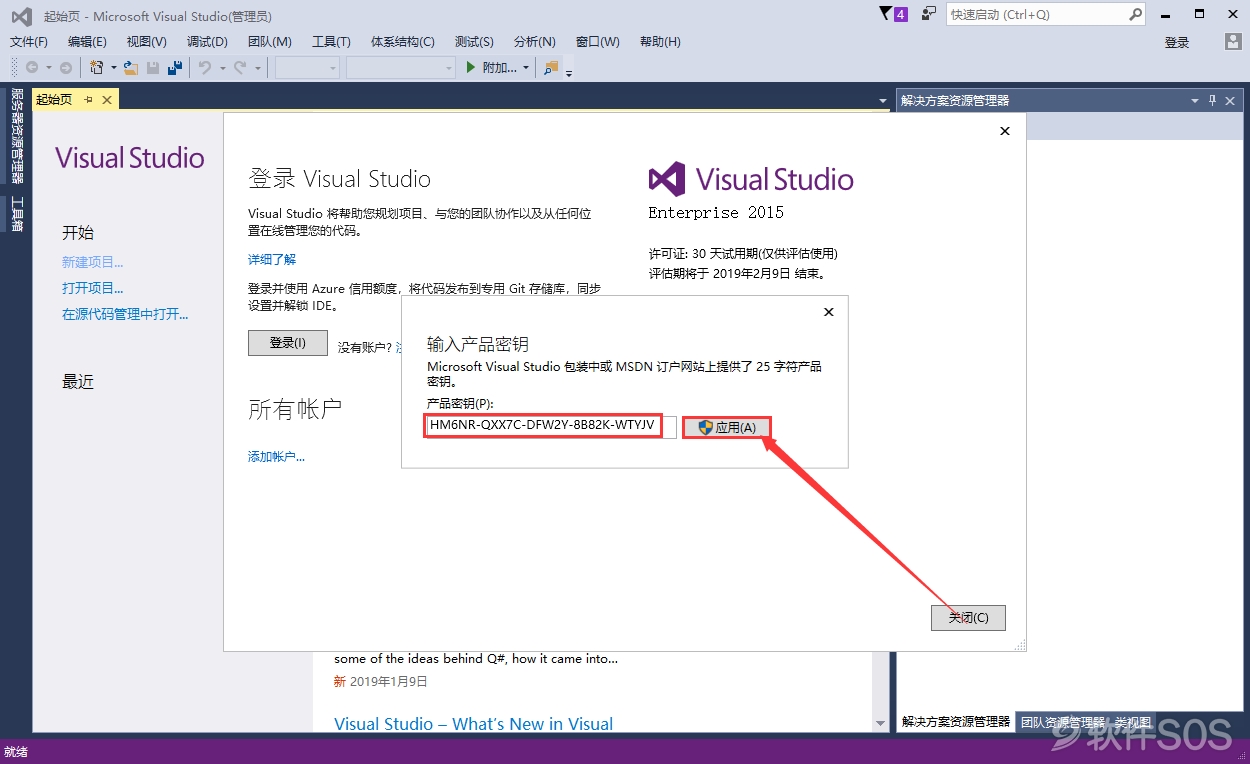The height and width of the screenshot is (764, 1250).
Task: Click the 登录(I) sign-in button
Action: click(288, 343)
